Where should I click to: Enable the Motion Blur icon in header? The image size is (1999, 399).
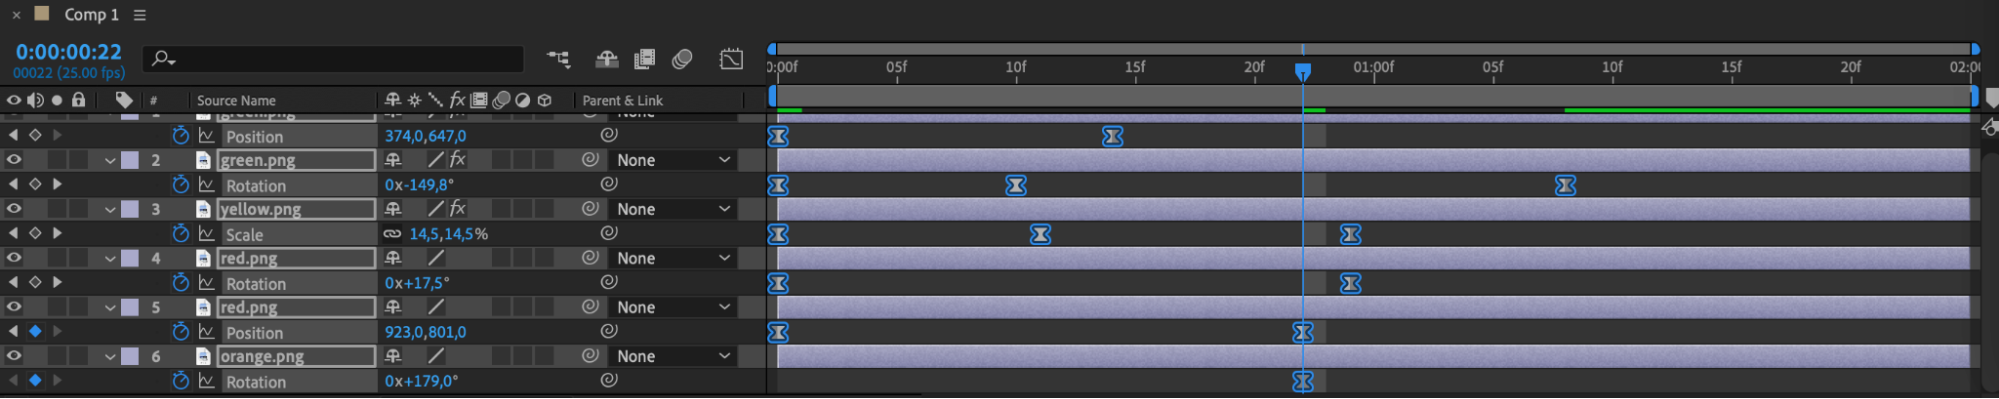[x=682, y=59]
